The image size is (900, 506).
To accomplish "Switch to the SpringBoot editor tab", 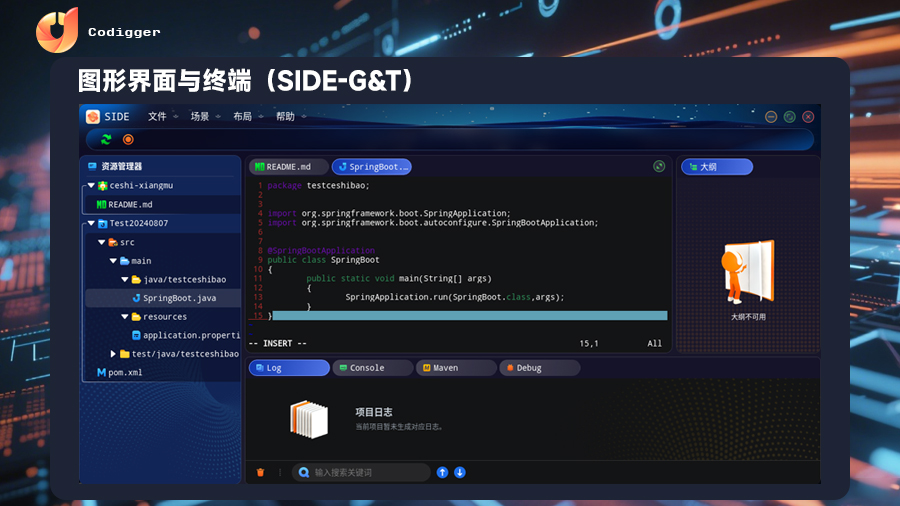I will [372, 167].
